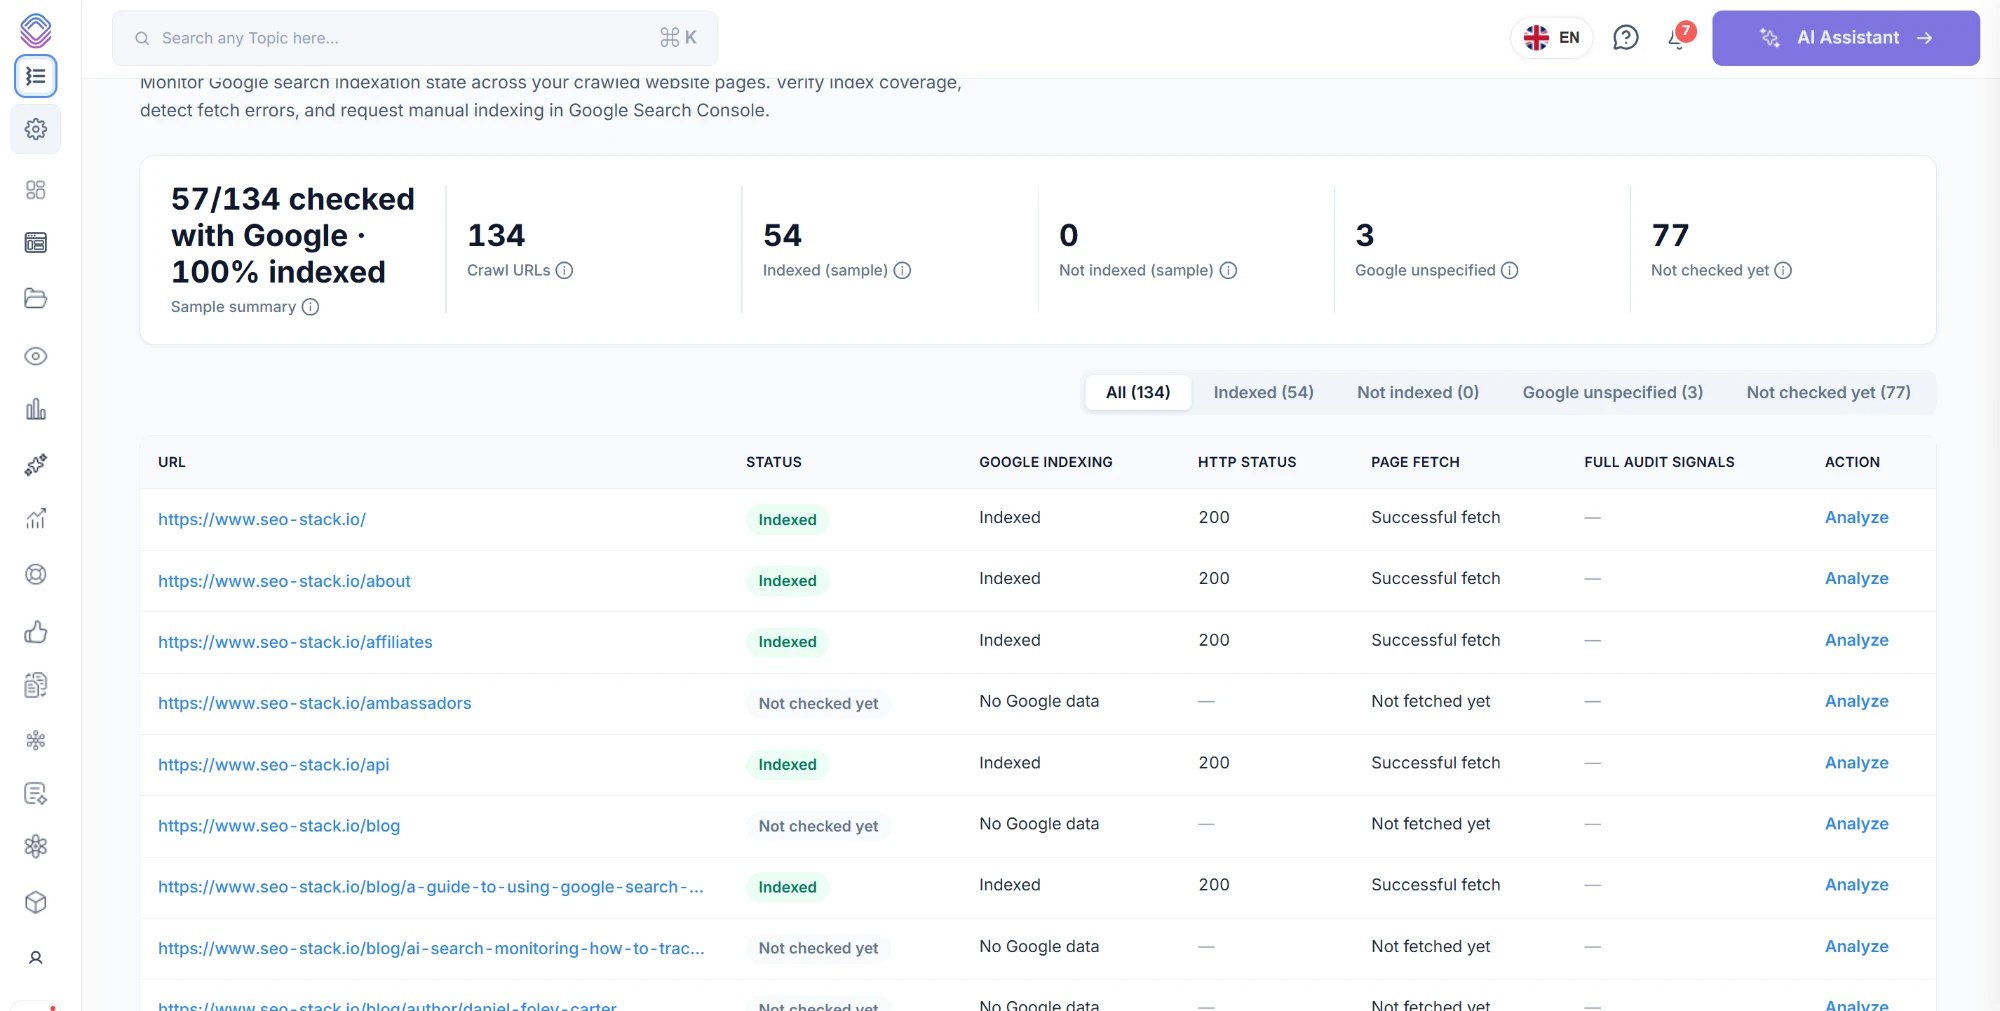Viewport: 2000px width, 1011px height.
Task: Open the thumbs up icon
Action: click(36, 631)
